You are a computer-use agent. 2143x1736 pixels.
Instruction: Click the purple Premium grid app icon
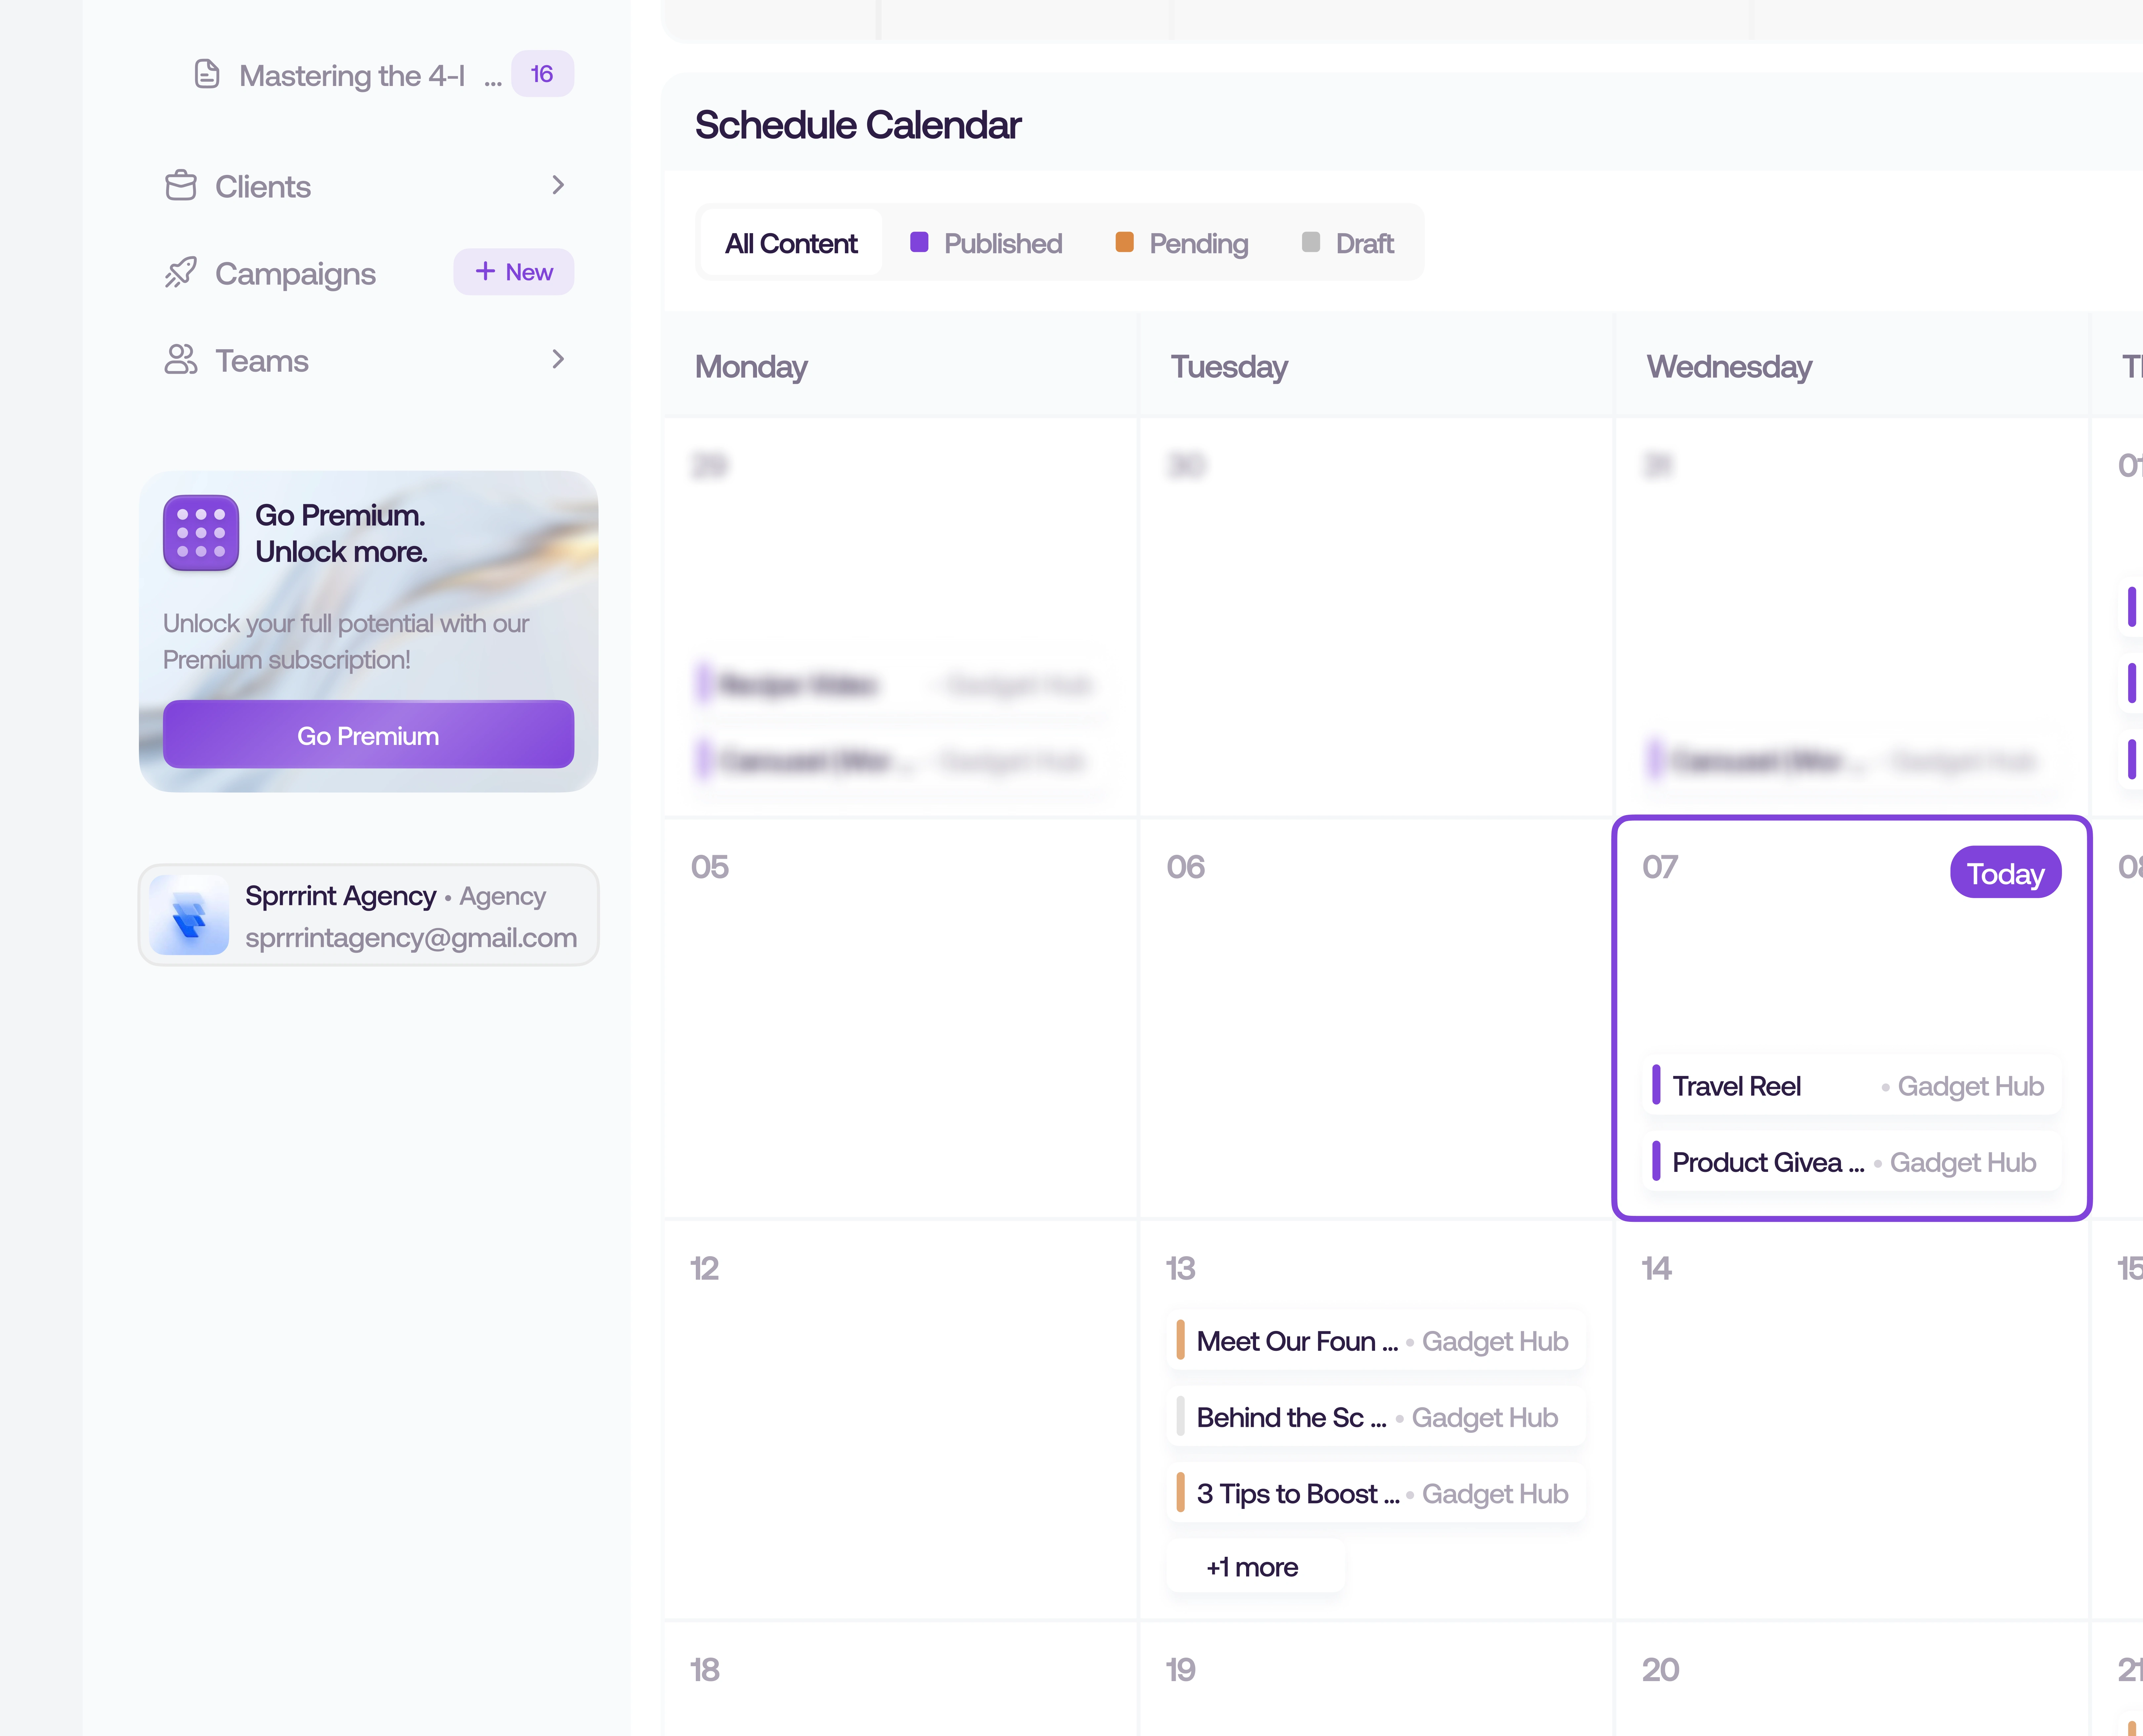coord(201,533)
